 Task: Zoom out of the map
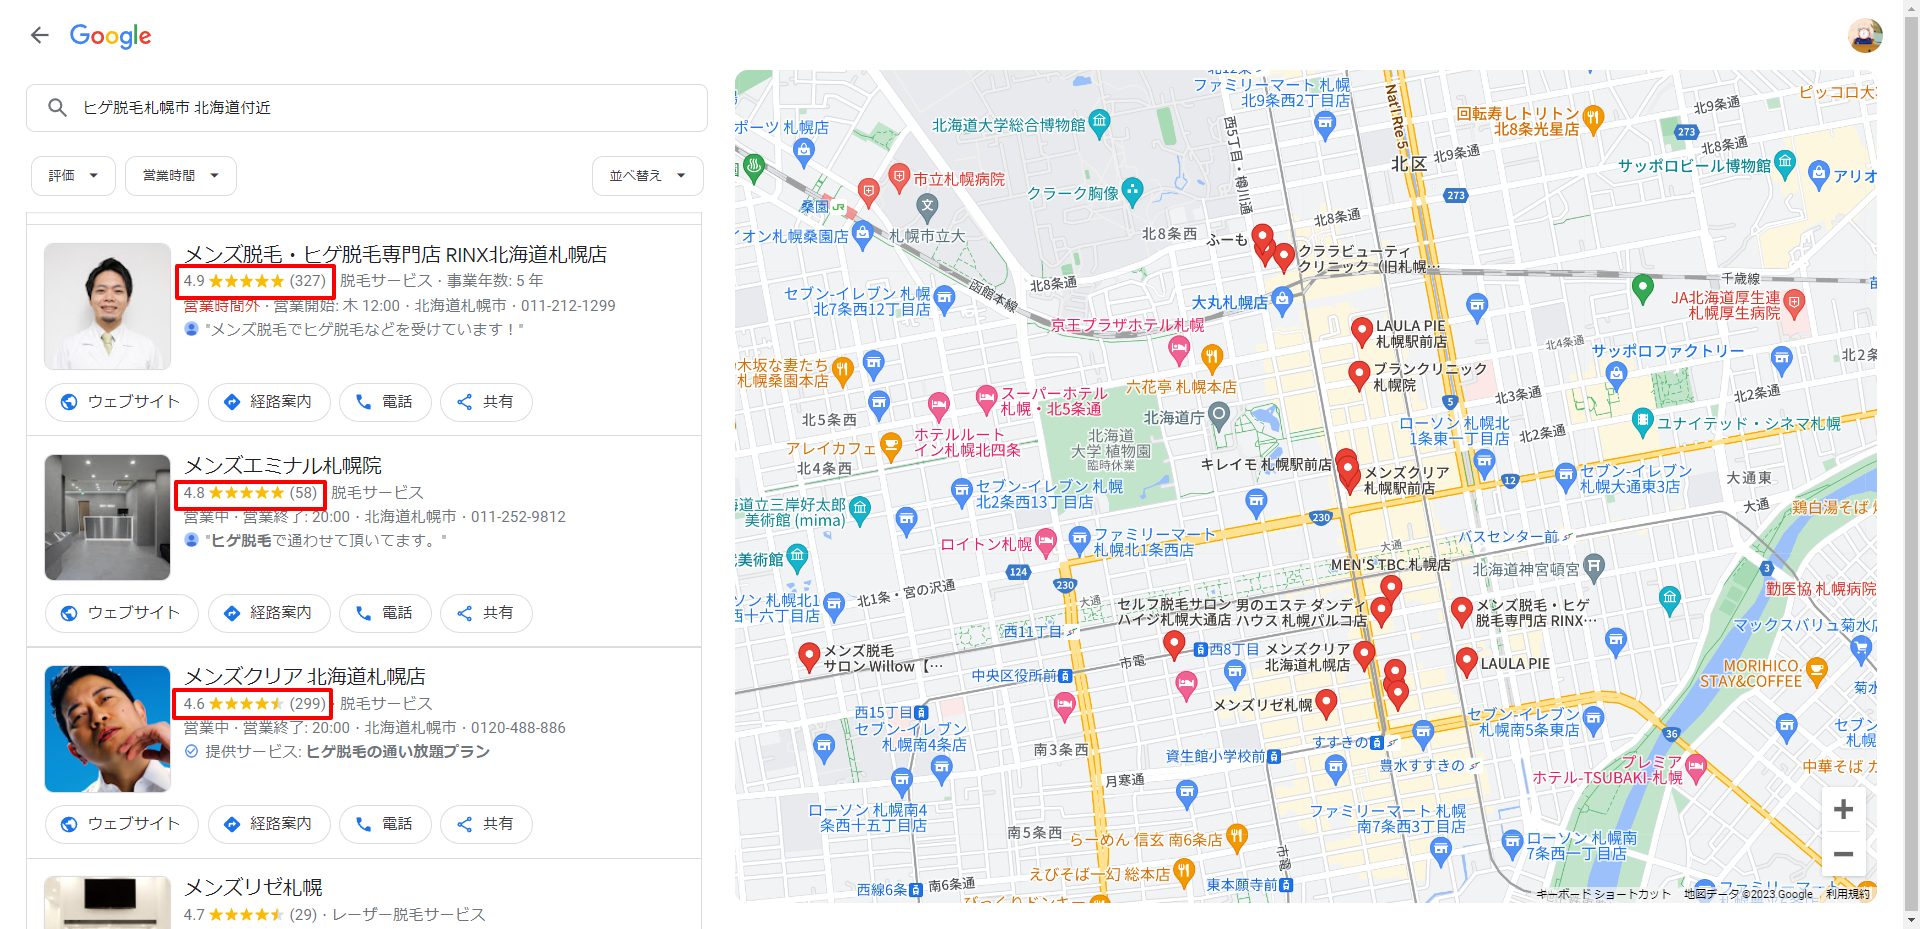[x=1843, y=854]
